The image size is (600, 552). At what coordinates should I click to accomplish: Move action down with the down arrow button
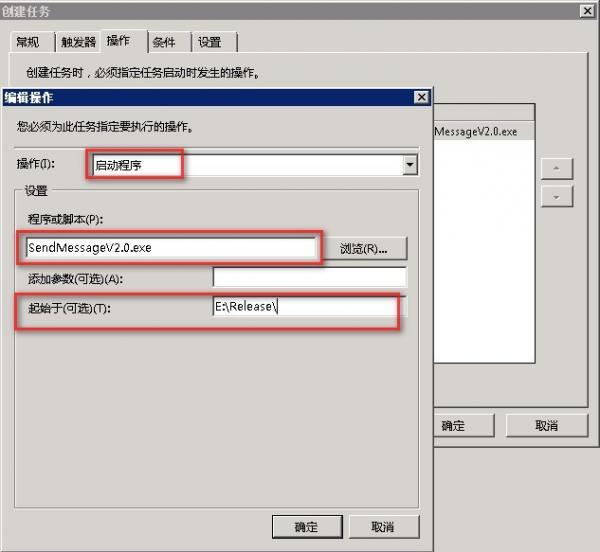point(556,196)
